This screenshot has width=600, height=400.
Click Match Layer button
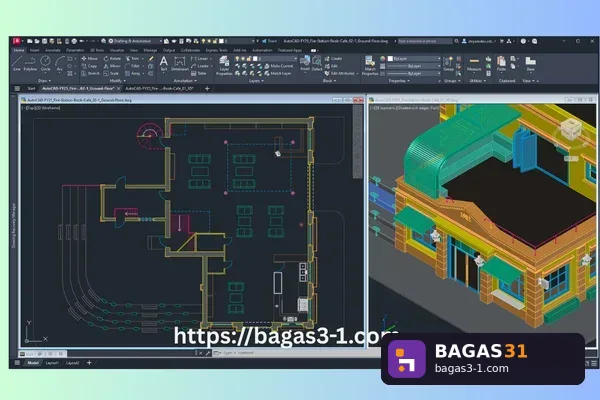click(278, 73)
